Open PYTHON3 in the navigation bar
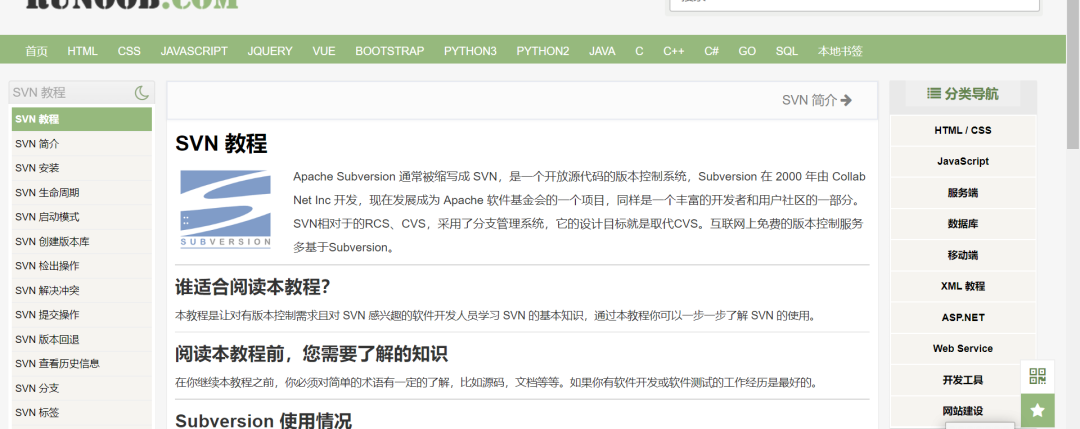Screen dimensions: 1080x429 (470, 51)
